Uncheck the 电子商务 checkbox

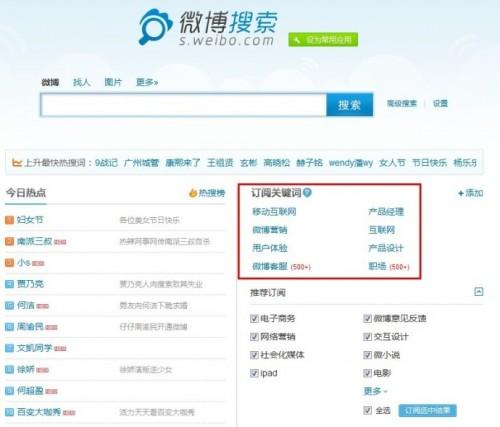point(254,318)
